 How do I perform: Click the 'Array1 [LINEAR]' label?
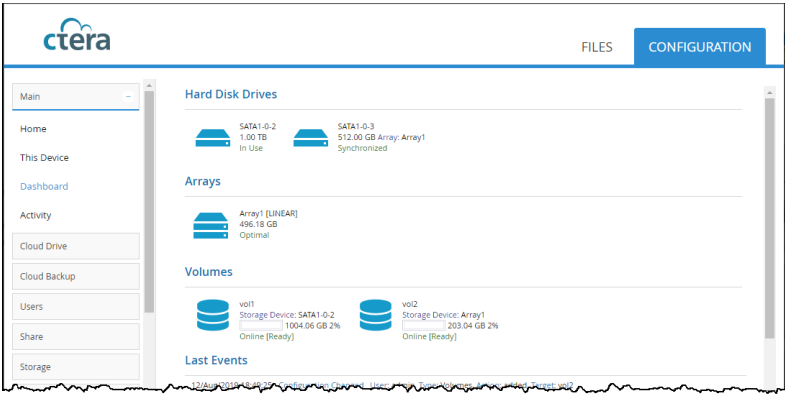tap(269, 213)
